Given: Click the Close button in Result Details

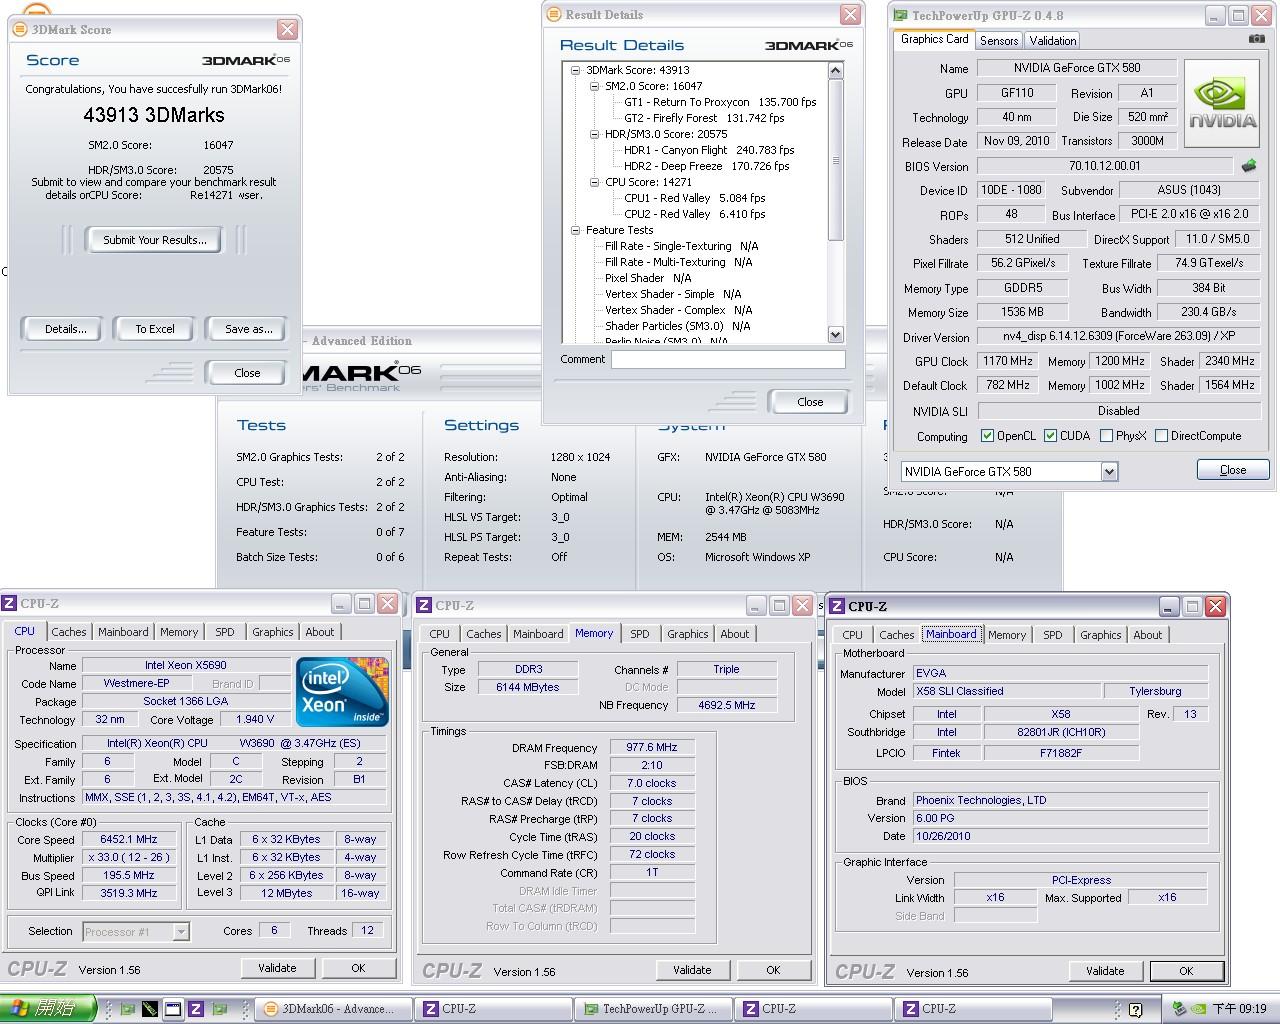Looking at the screenshot, I should (810, 402).
